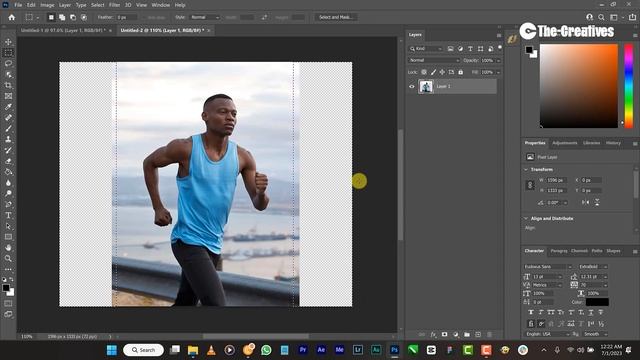Open the Photoshop search icon

coord(601,17)
